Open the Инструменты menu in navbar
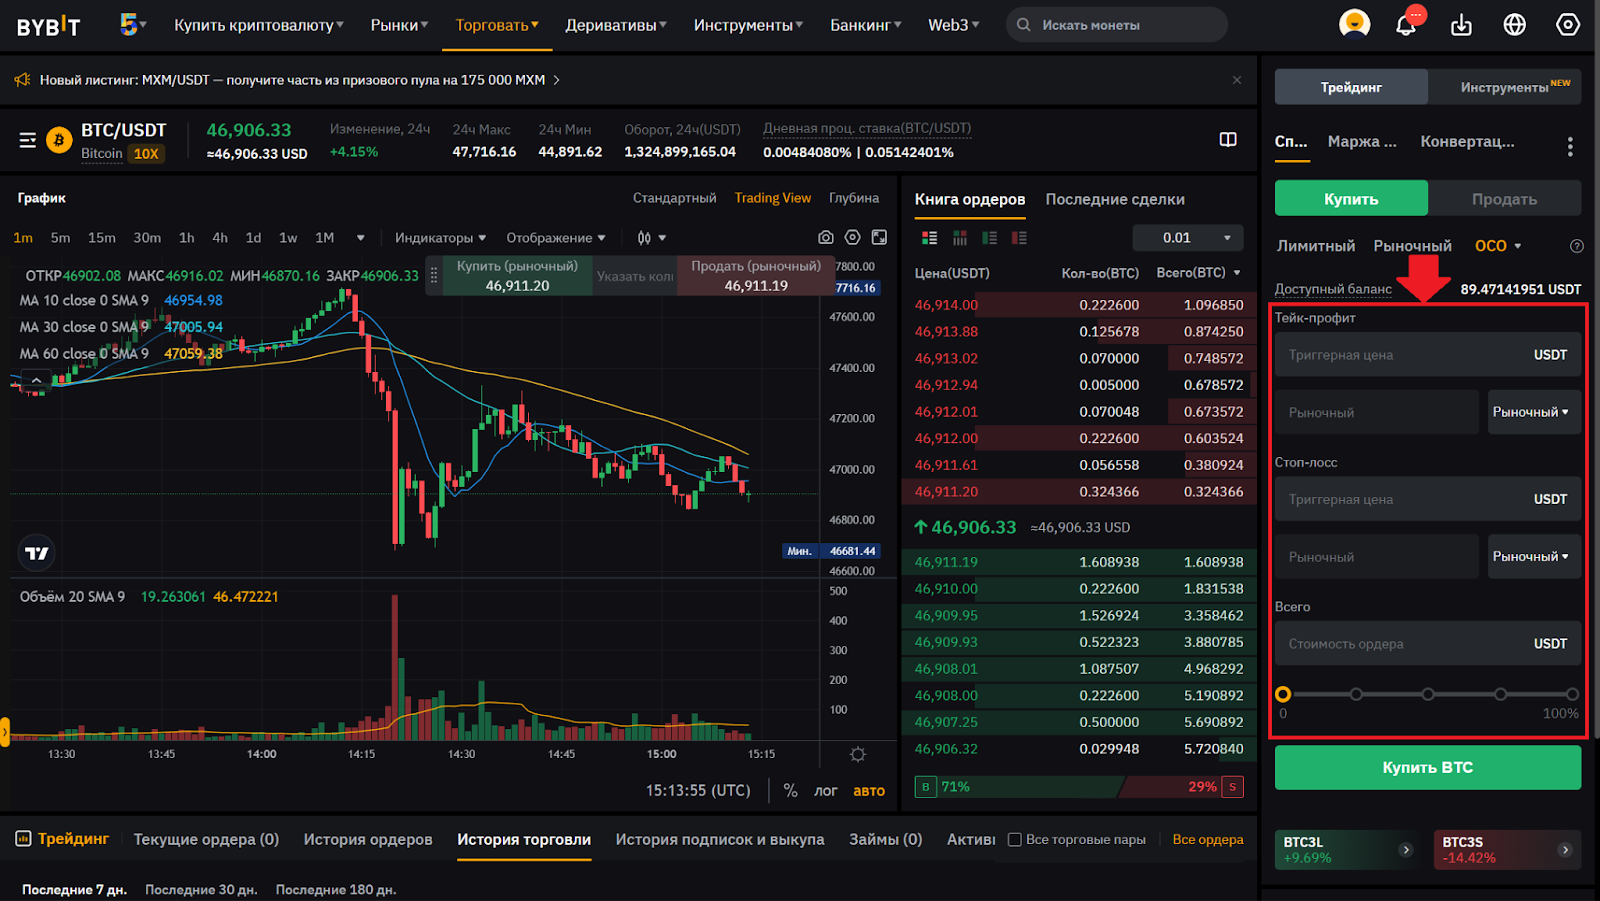 (748, 25)
